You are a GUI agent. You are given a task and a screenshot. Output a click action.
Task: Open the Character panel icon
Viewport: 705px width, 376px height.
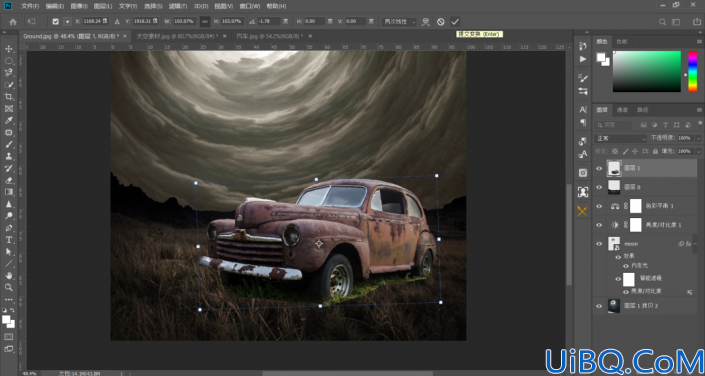[583, 109]
